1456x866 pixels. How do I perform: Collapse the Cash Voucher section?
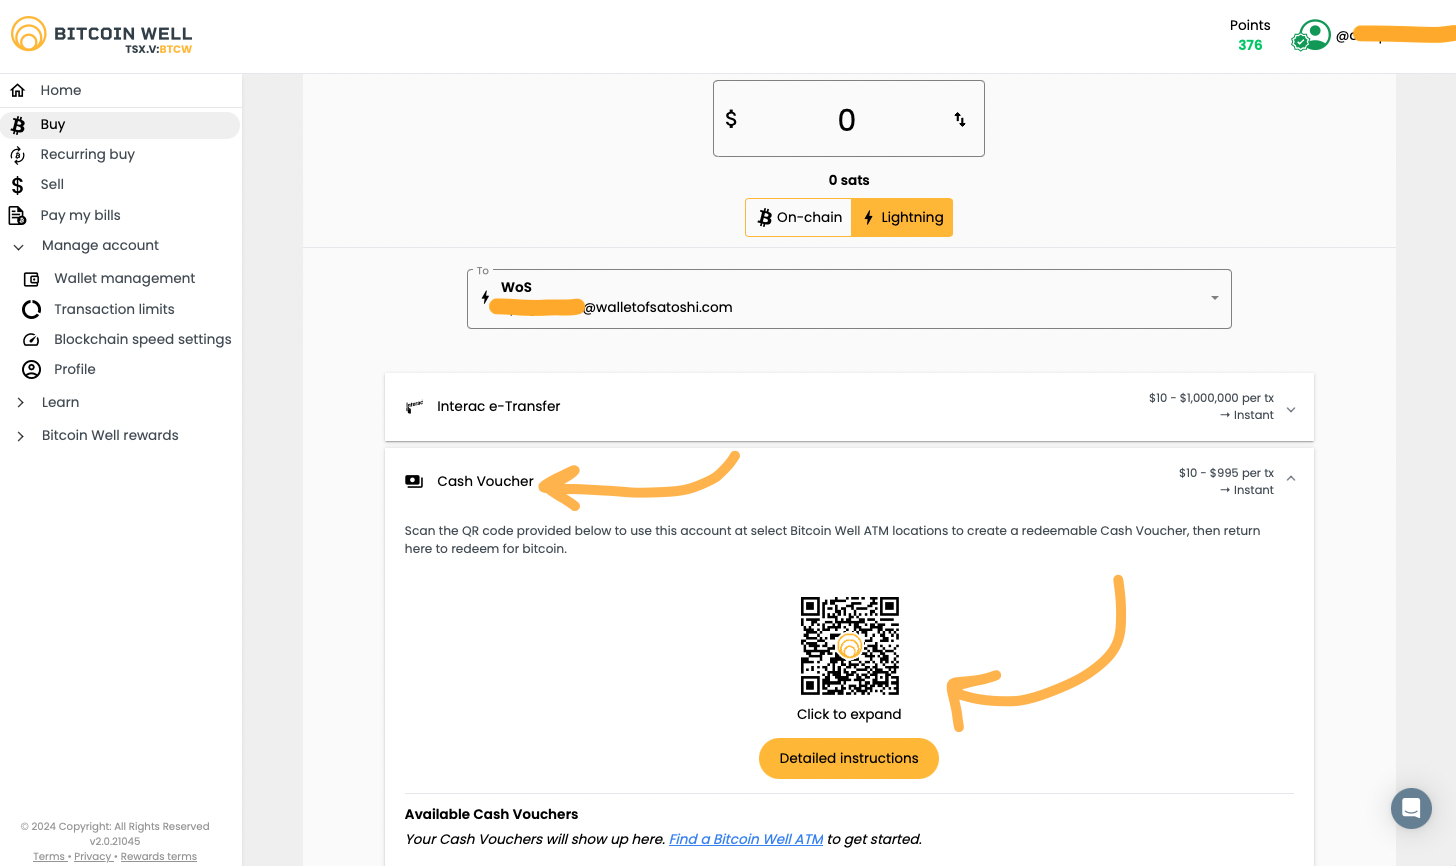point(1291,478)
